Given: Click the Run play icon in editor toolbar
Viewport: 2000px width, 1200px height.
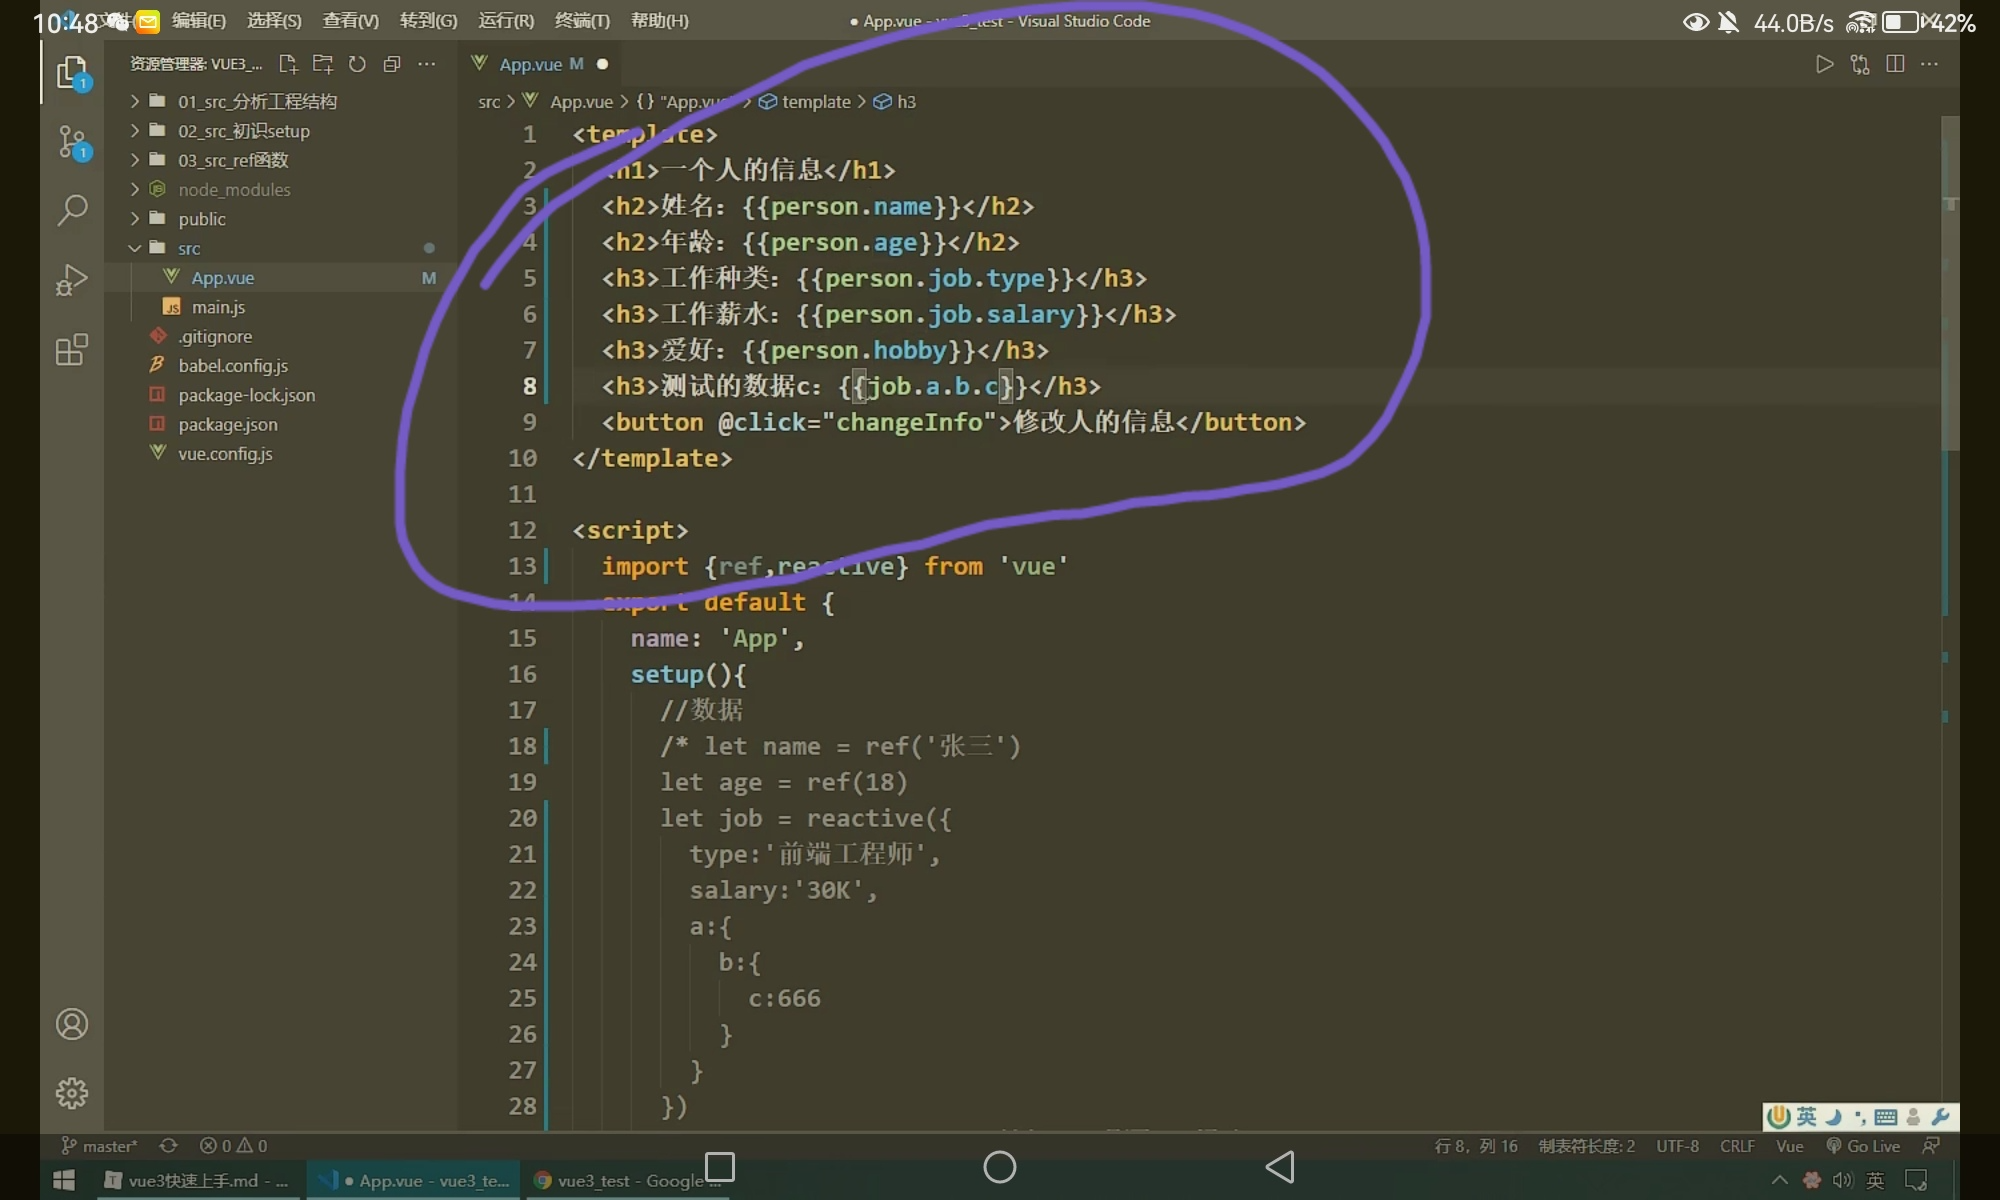Looking at the screenshot, I should coord(1824,64).
